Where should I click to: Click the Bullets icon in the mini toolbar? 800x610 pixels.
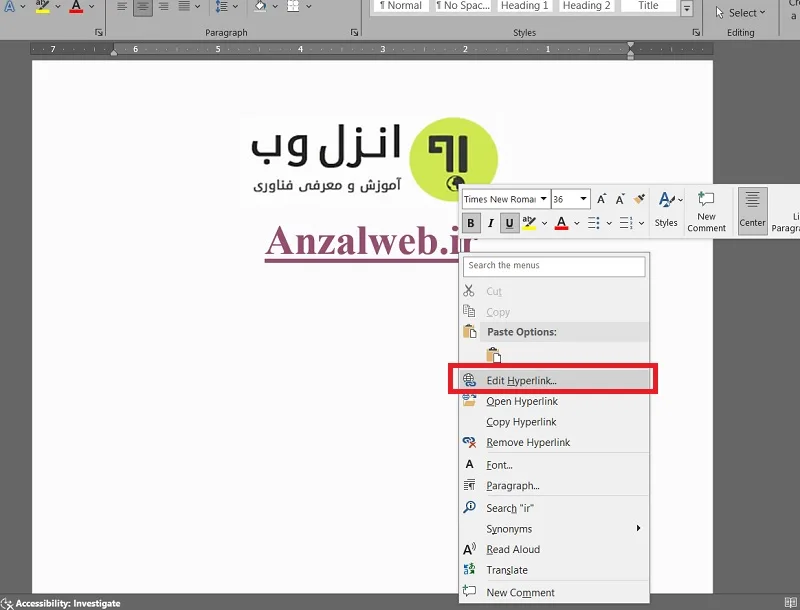click(x=593, y=223)
